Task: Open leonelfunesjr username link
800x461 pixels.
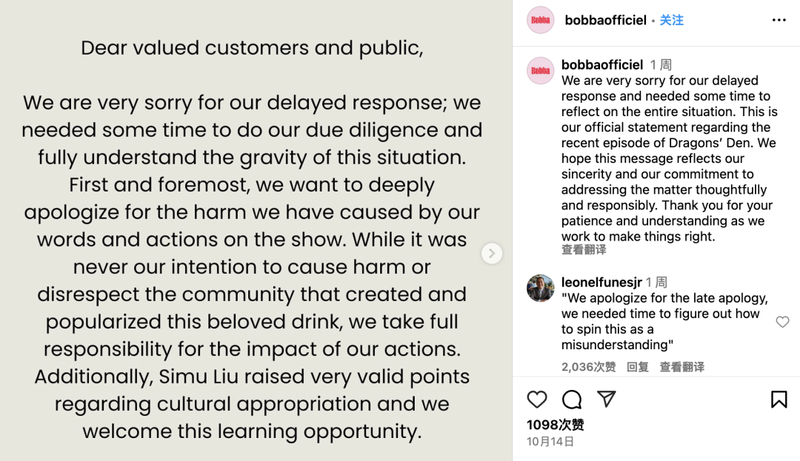Action: click(x=602, y=282)
